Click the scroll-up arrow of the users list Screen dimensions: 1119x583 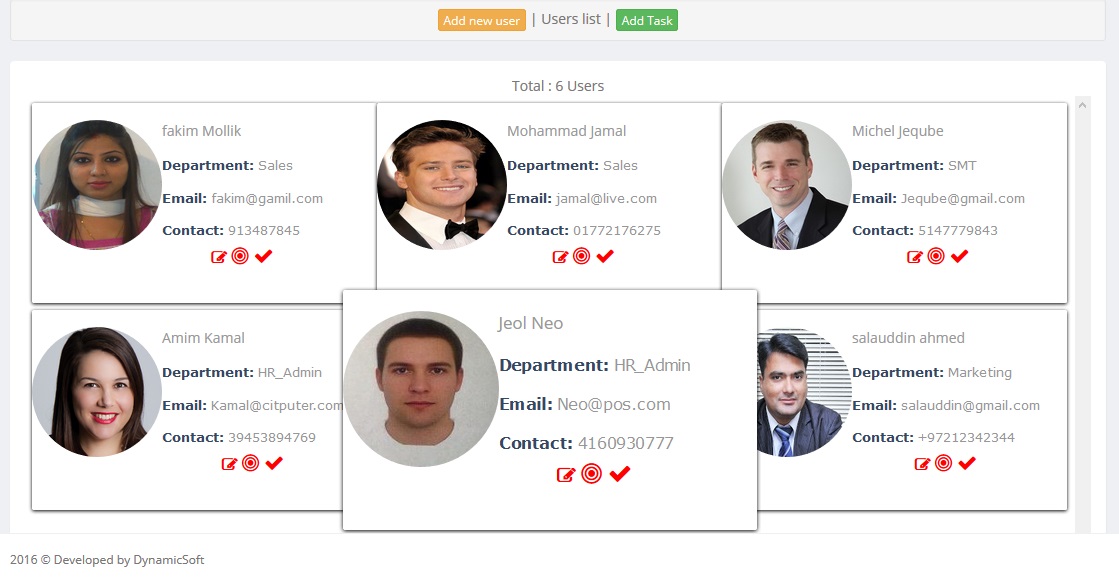click(x=1082, y=104)
